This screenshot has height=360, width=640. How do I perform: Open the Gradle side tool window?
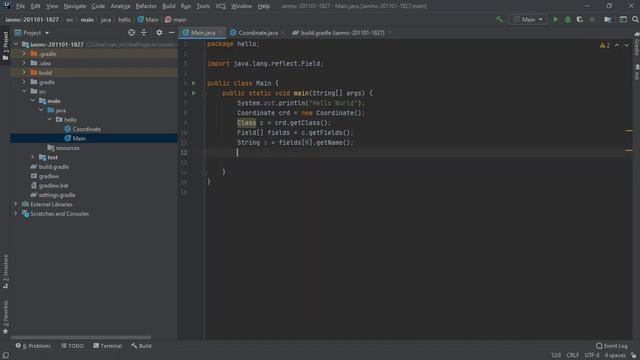pos(636,45)
